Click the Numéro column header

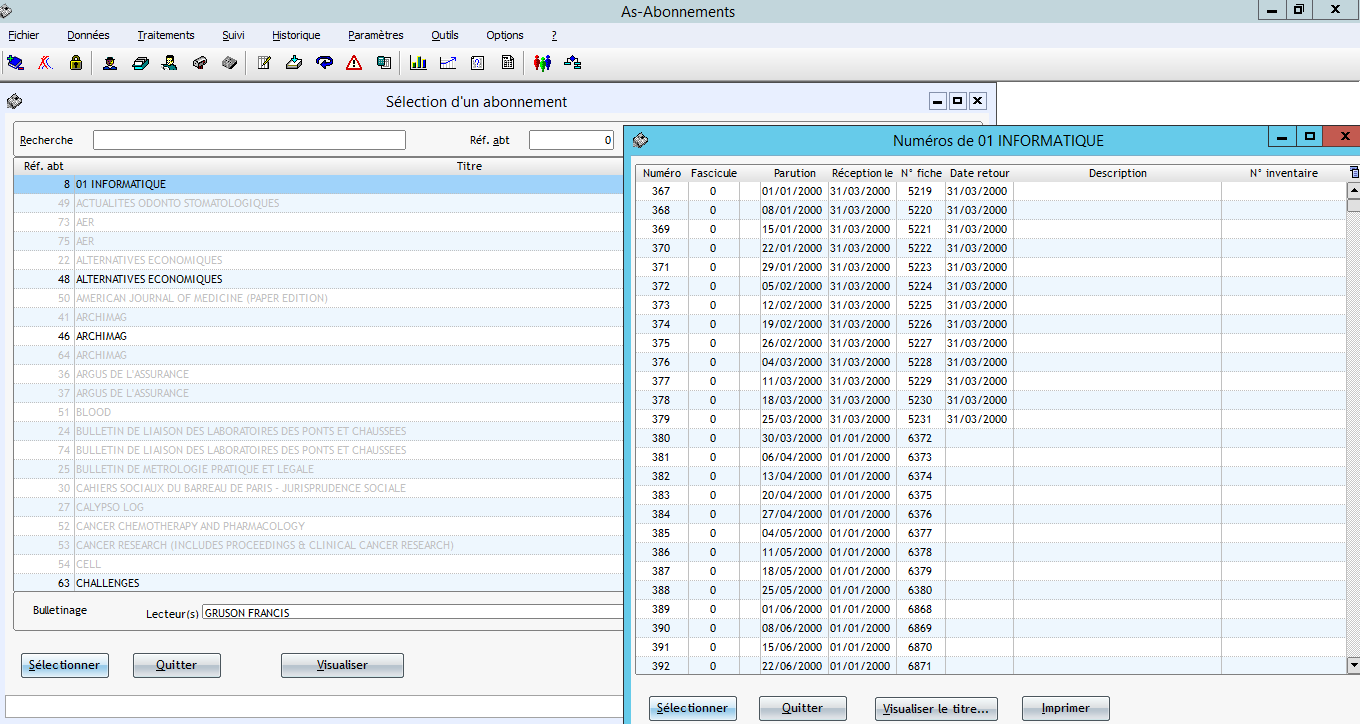662,173
